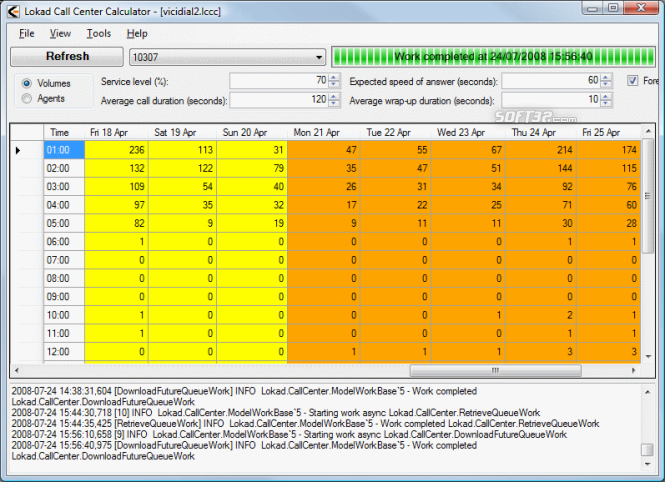Click the Tue 22 Apr column header

(395, 132)
